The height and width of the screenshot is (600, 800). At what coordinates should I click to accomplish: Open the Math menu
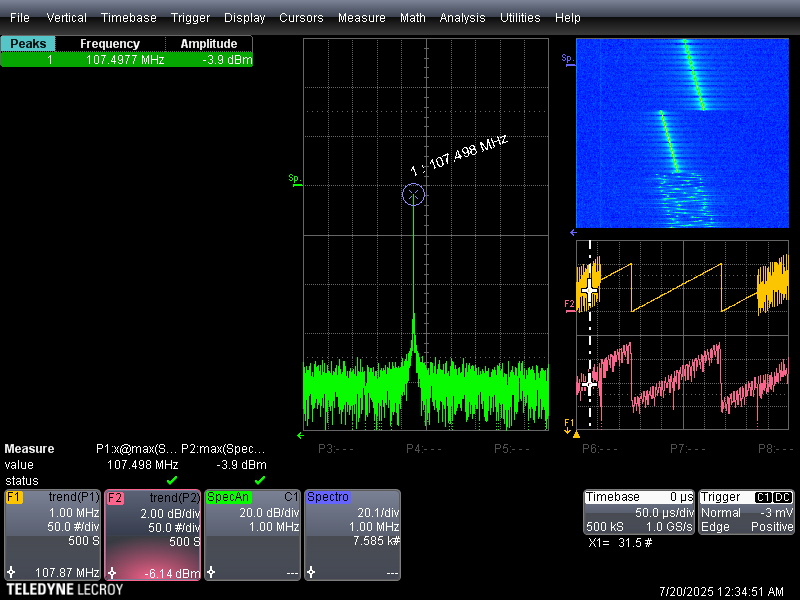point(413,18)
